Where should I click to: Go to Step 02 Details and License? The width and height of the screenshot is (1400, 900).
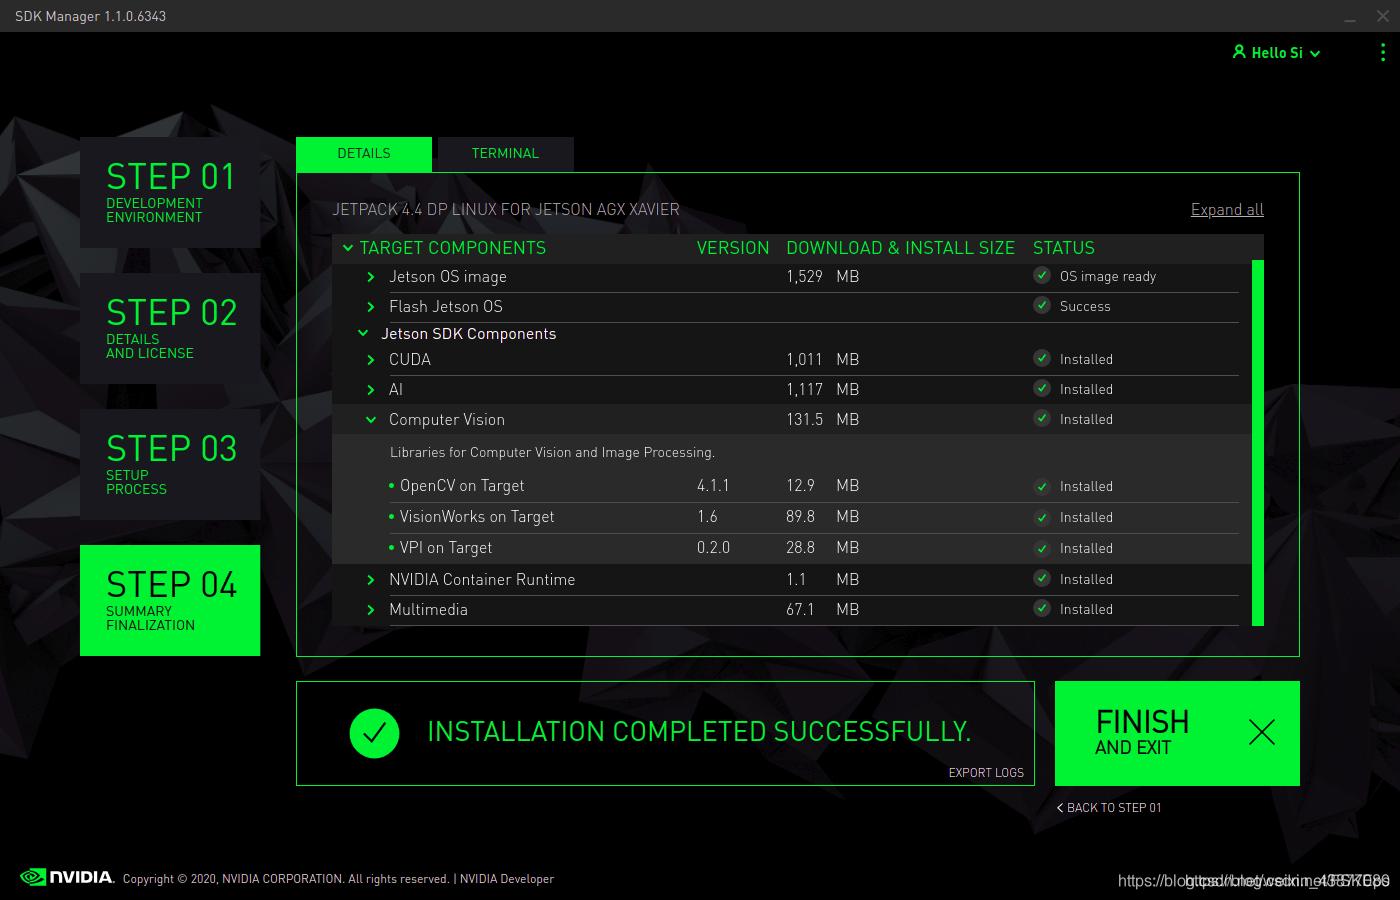click(x=170, y=328)
